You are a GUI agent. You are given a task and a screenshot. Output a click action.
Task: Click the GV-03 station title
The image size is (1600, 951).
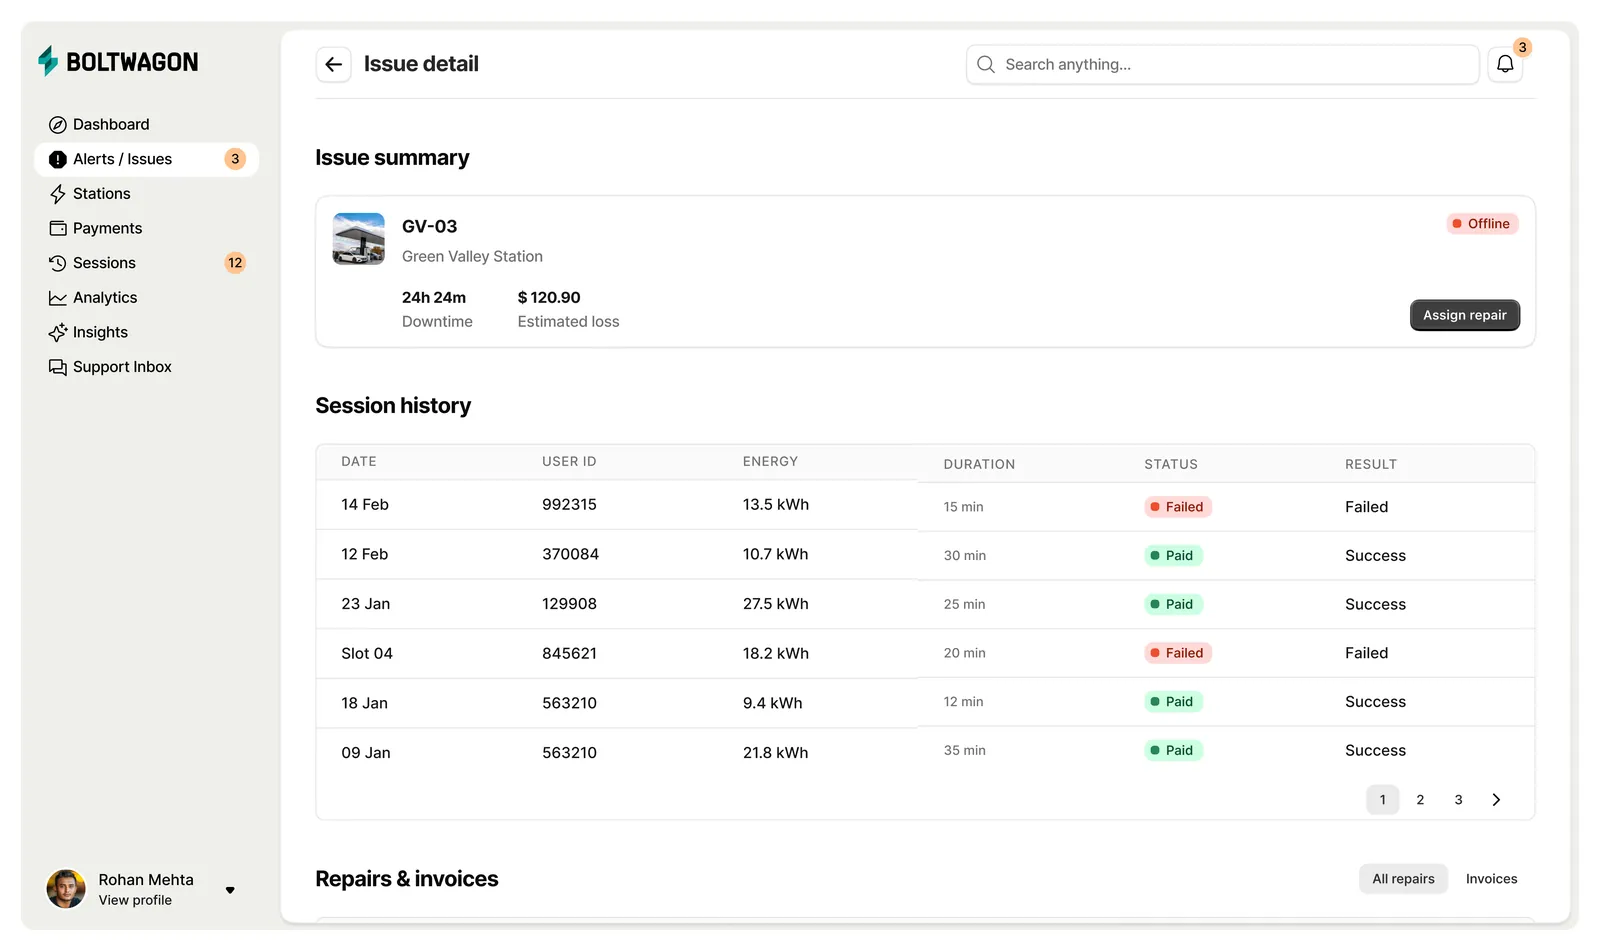point(430,227)
